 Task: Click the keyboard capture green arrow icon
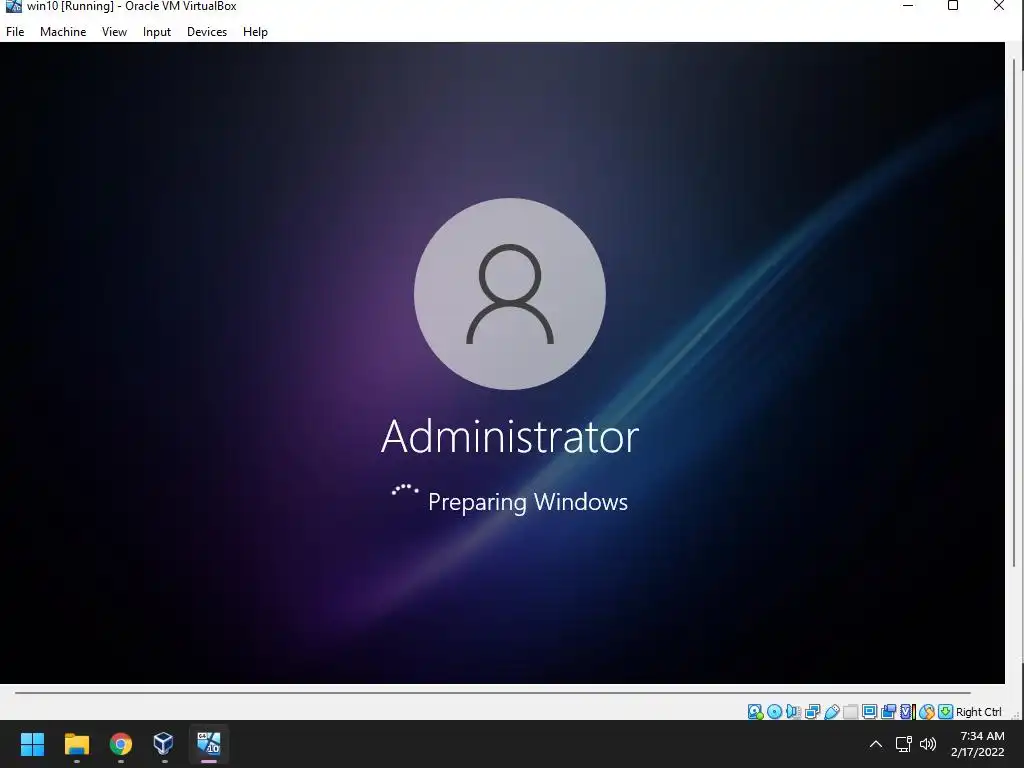(x=945, y=712)
